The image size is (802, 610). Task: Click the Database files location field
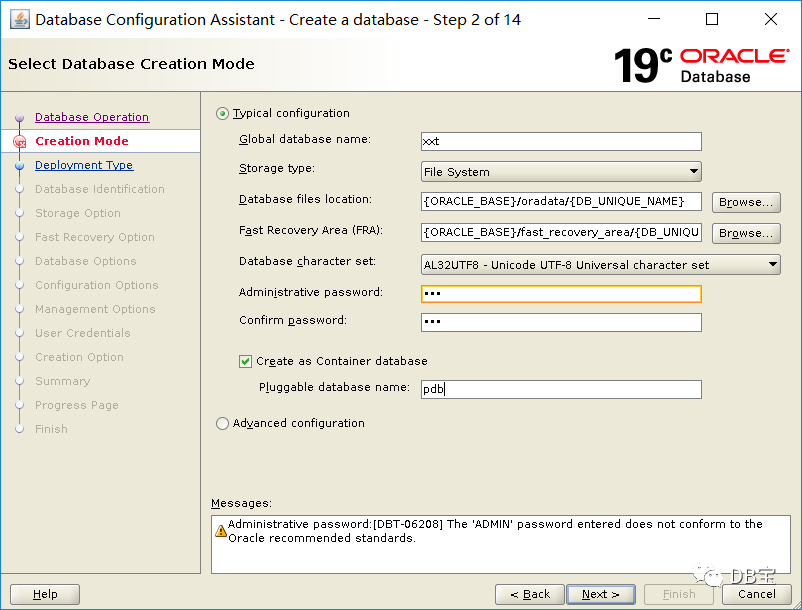click(x=561, y=201)
